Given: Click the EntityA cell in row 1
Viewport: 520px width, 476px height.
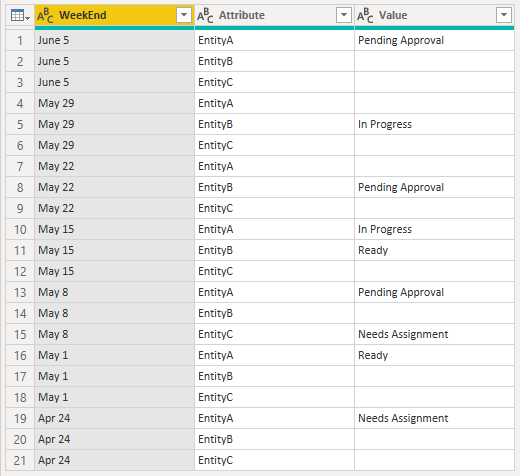Looking at the screenshot, I should click(x=274, y=41).
